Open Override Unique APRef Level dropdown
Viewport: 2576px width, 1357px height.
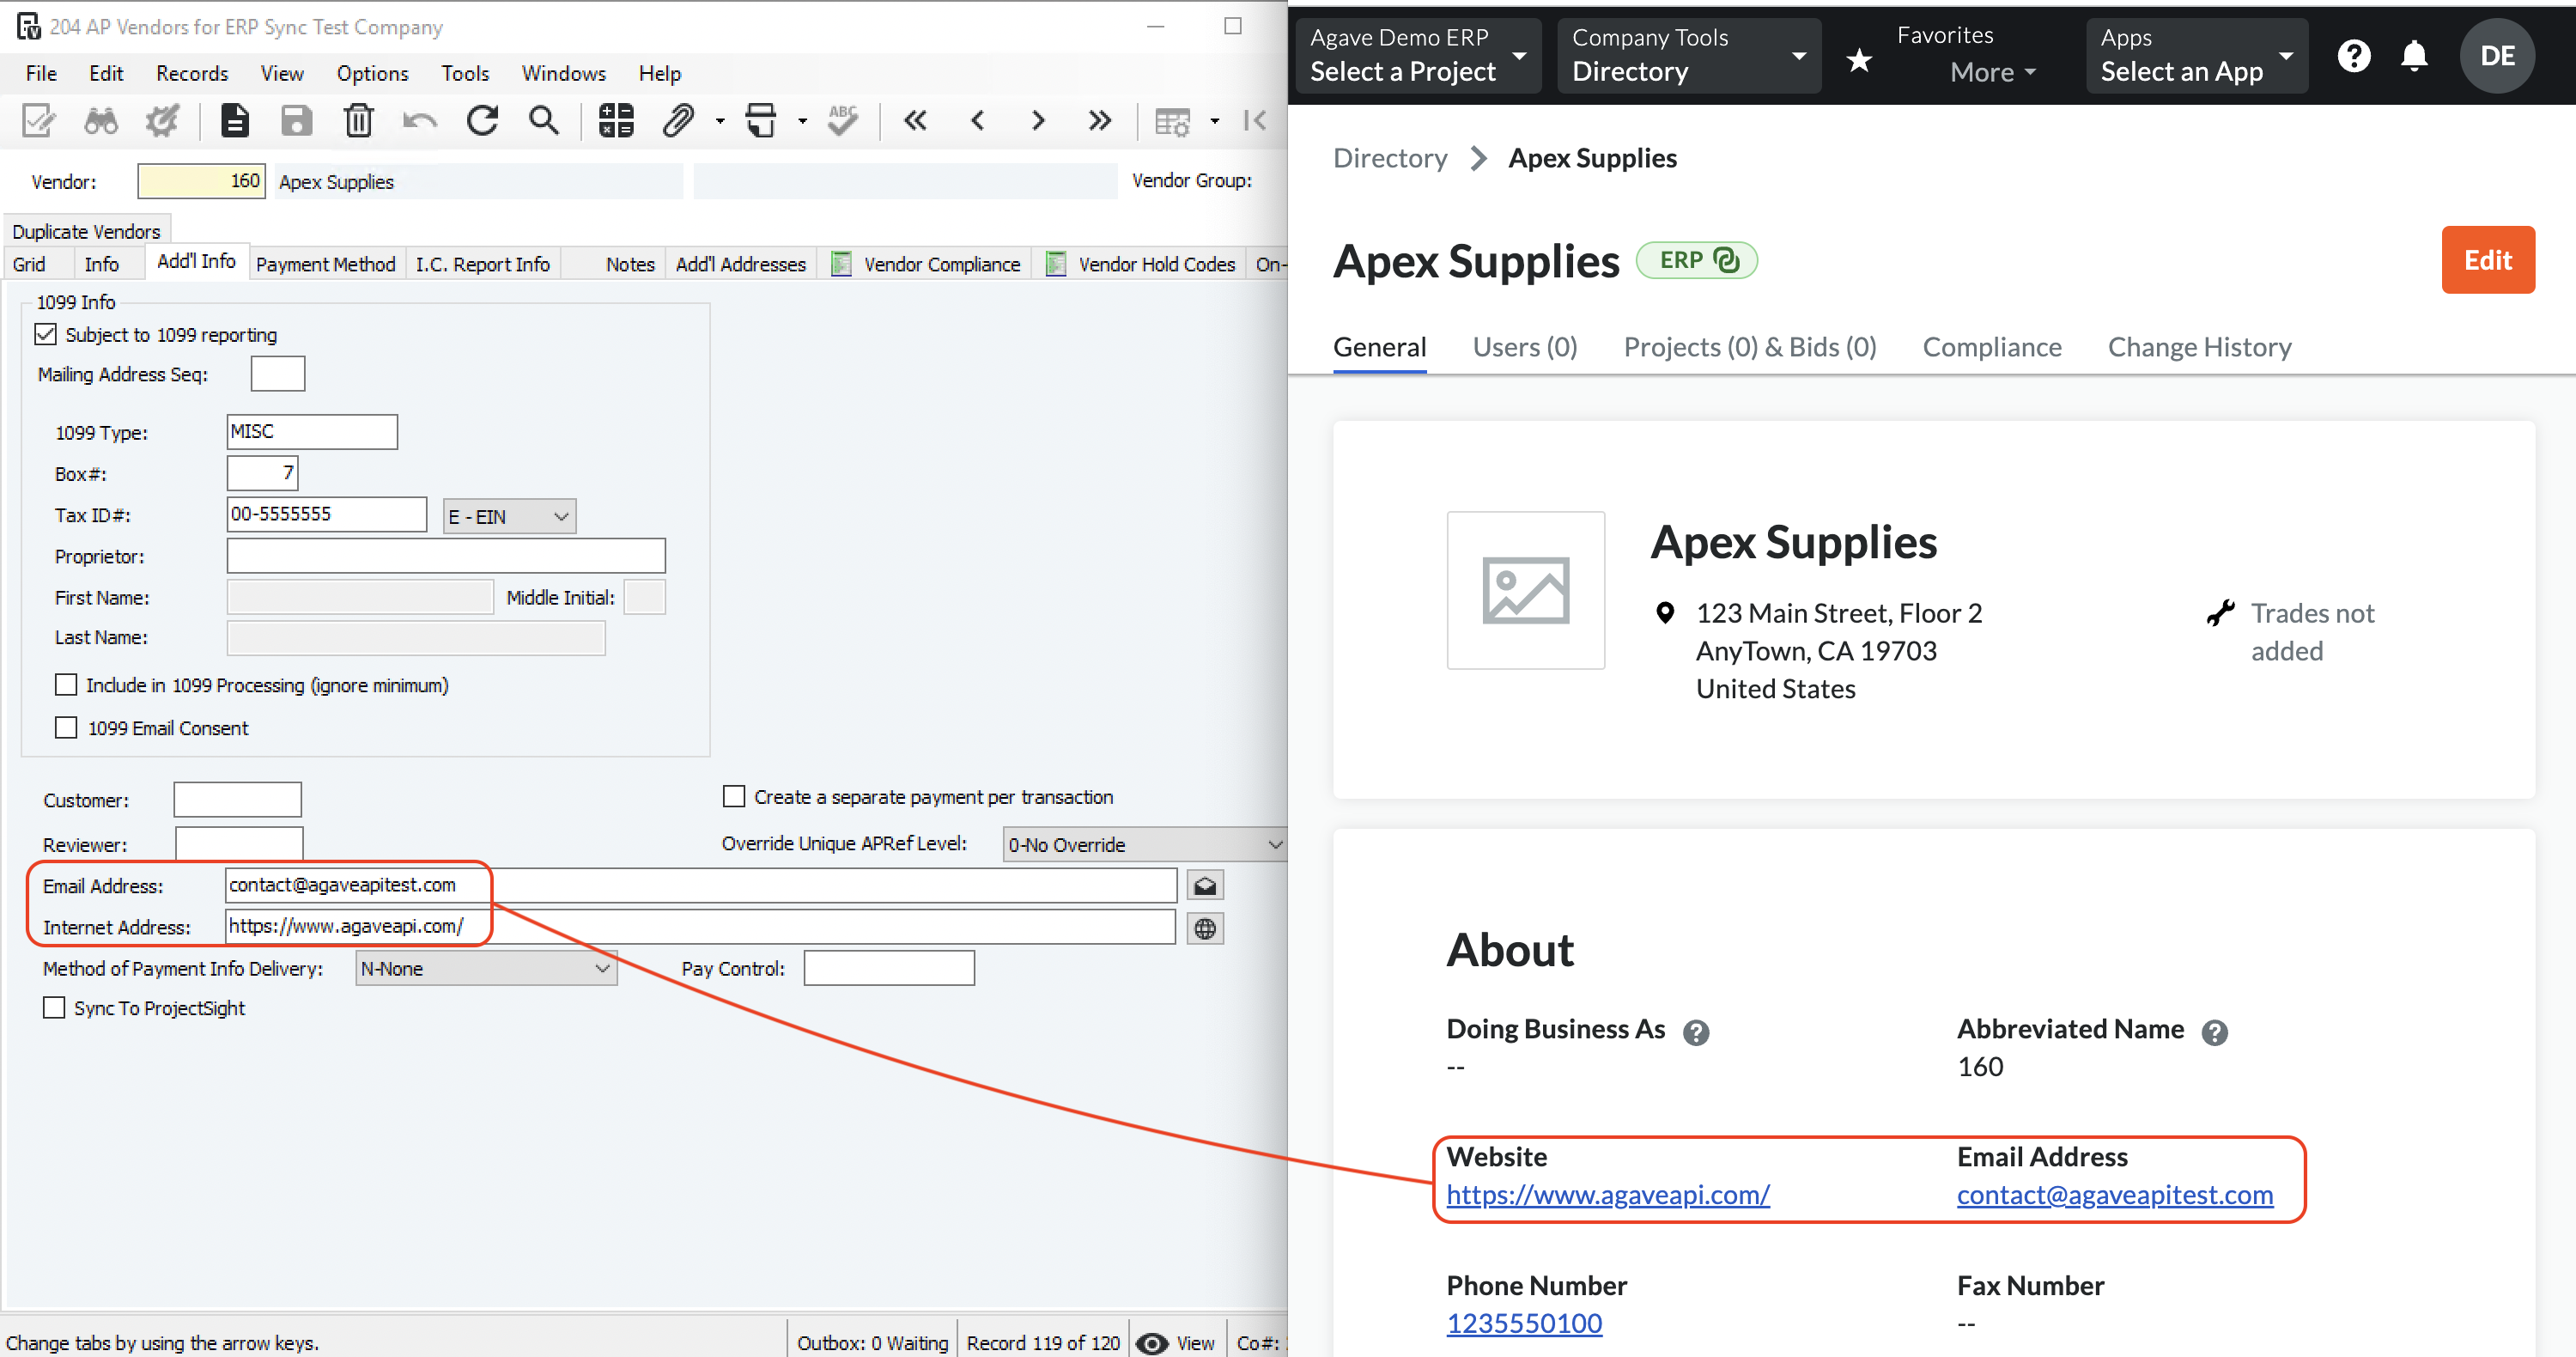click(x=1145, y=845)
